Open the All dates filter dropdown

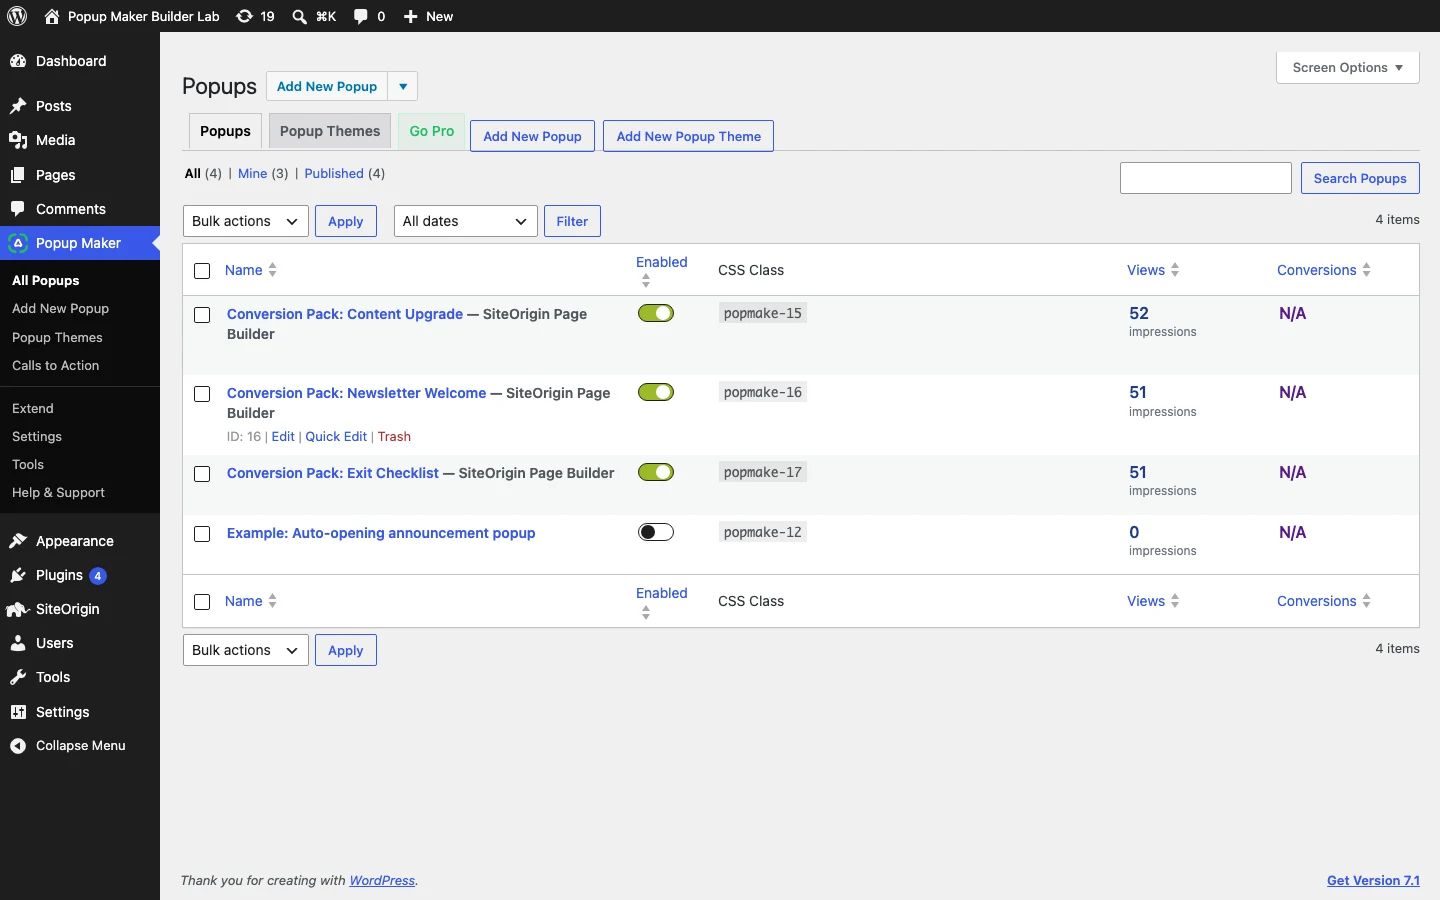click(466, 221)
